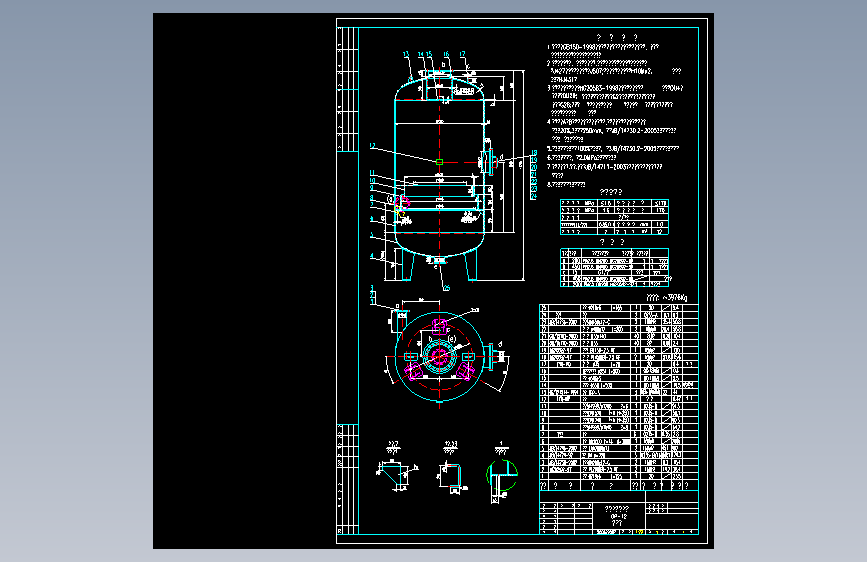Click the QF-12 drawing number in title block

[617, 516]
